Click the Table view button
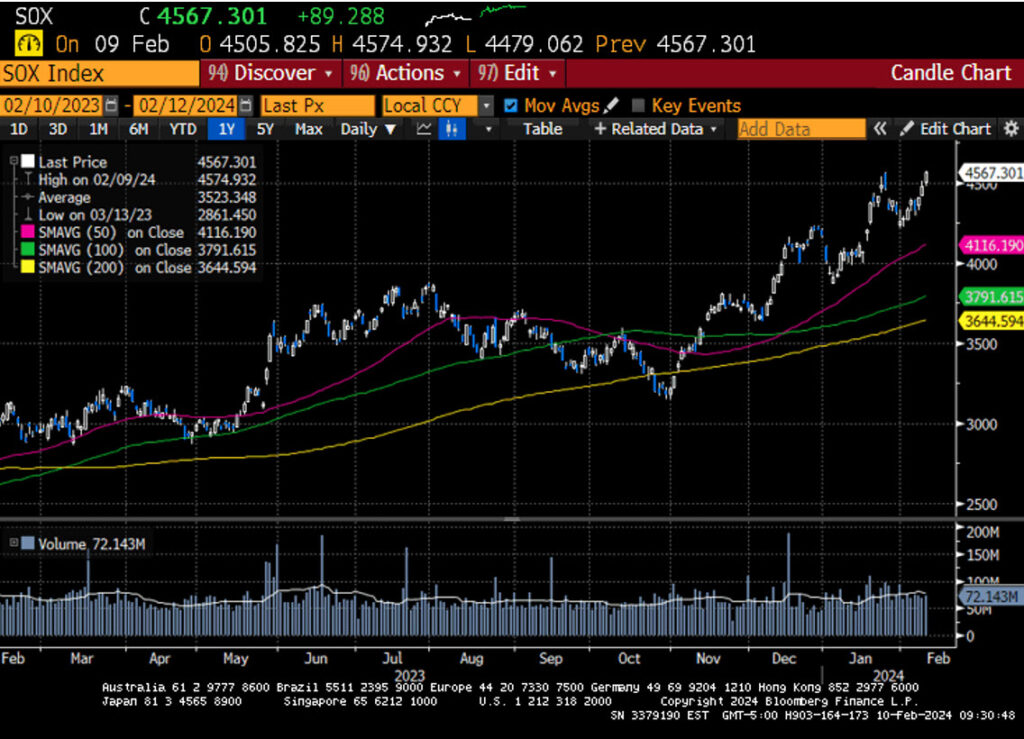Screen dimensions: 1024x739 [542, 129]
